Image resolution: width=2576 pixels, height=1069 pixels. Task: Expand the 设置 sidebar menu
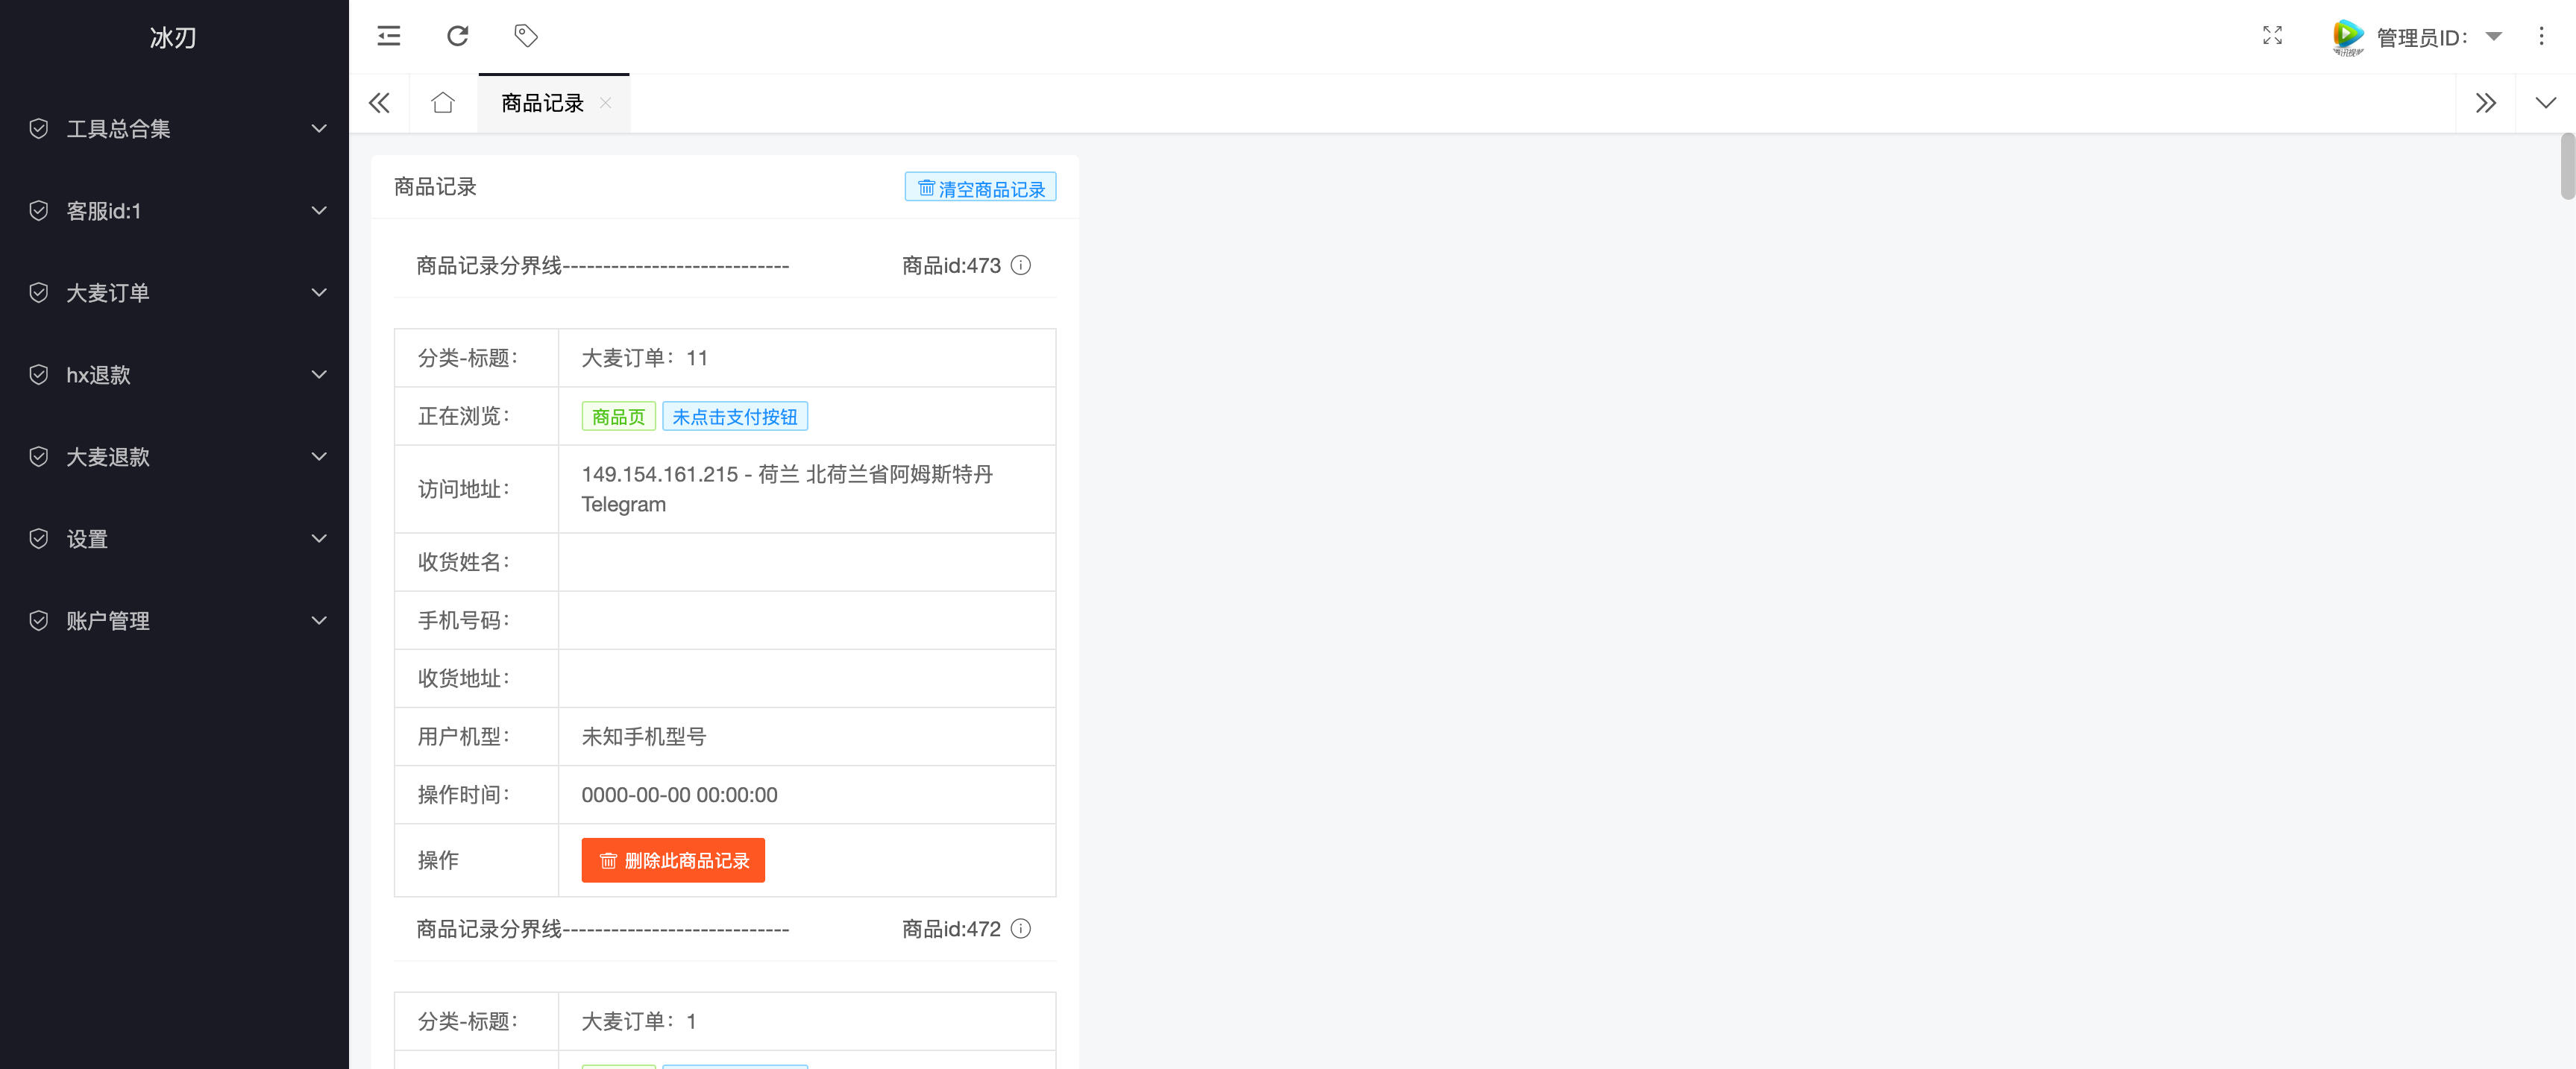pyautogui.click(x=174, y=539)
